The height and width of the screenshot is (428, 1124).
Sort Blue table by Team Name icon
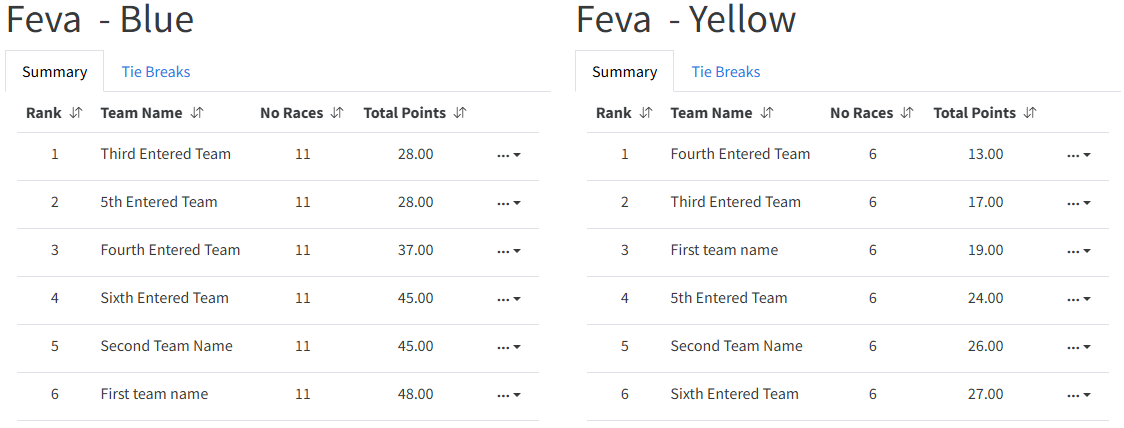[x=197, y=113]
